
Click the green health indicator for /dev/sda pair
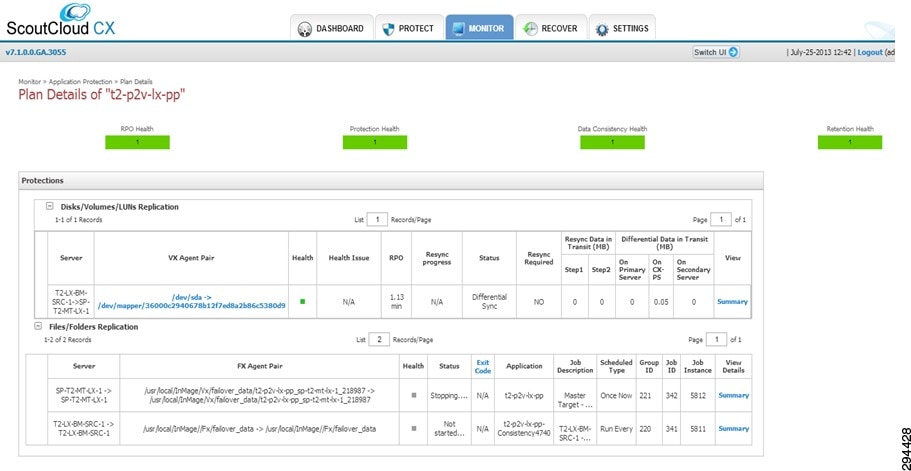303,301
